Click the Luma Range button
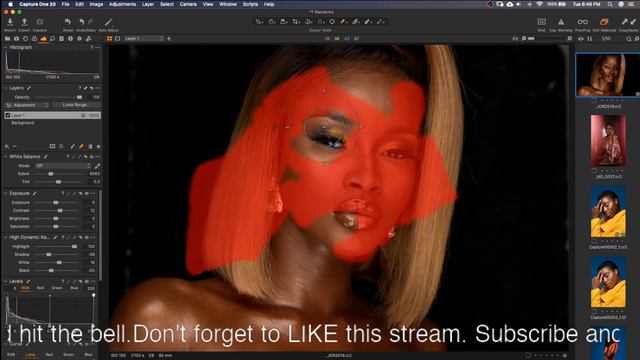Viewport: 640px width, 360px height. pos(76,105)
